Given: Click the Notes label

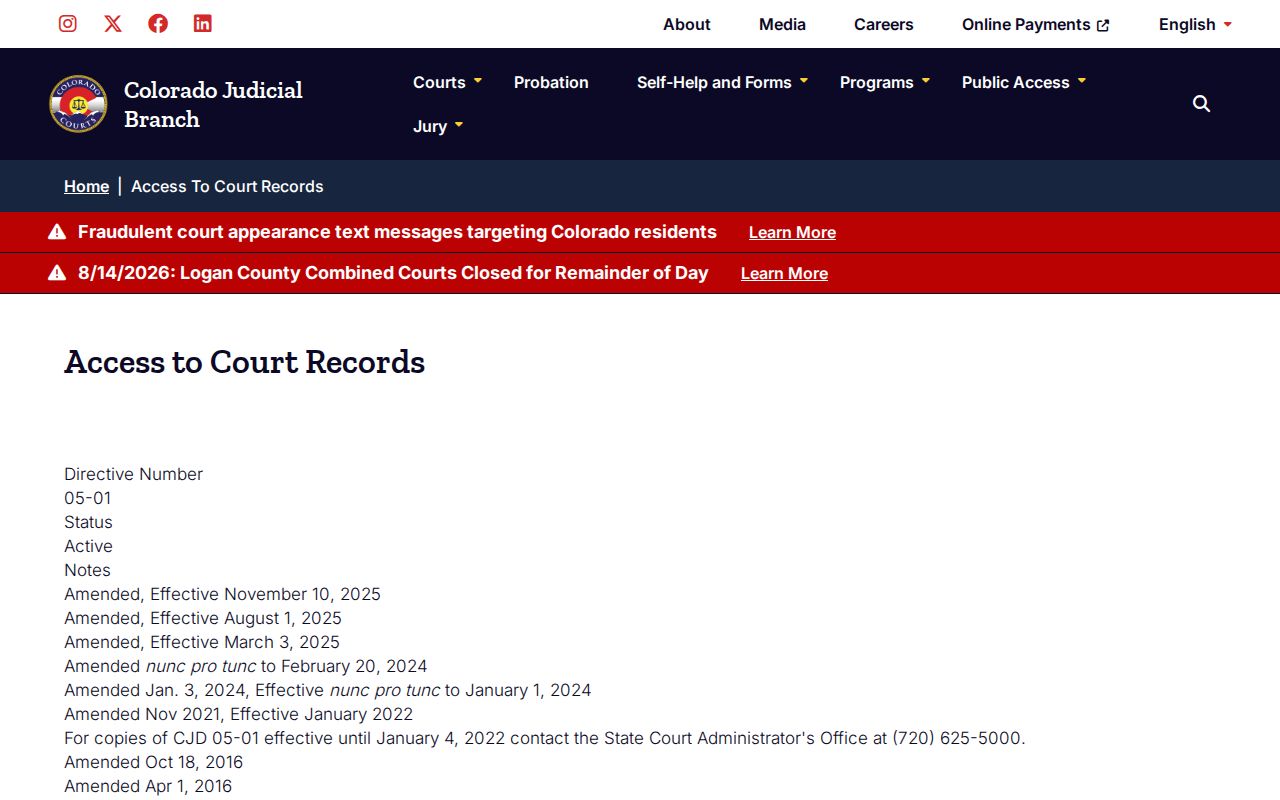Looking at the screenshot, I should (x=87, y=570).
